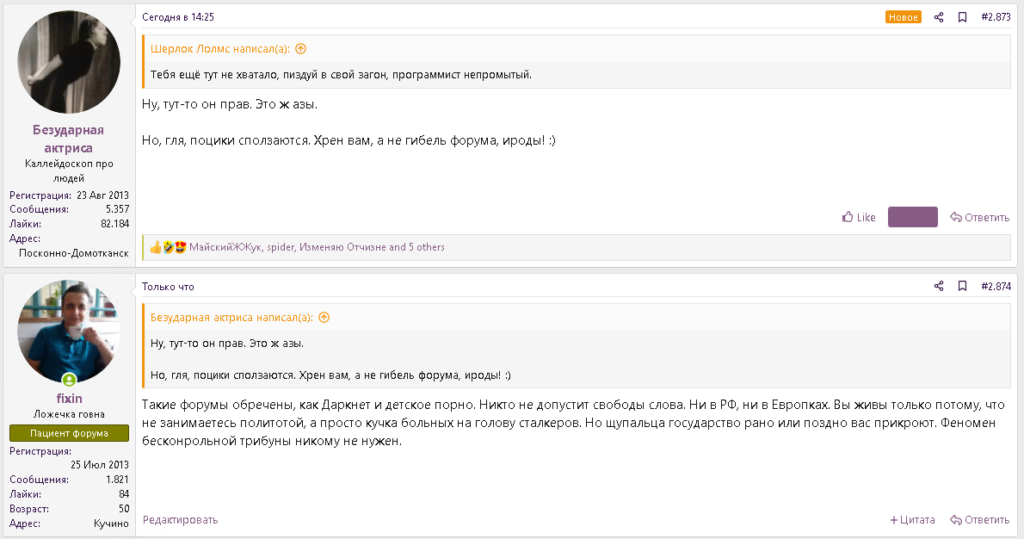The width and height of the screenshot is (1024, 539).
Task: Like the post by Безударная актриса
Action: pyautogui.click(x=859, y=218)
